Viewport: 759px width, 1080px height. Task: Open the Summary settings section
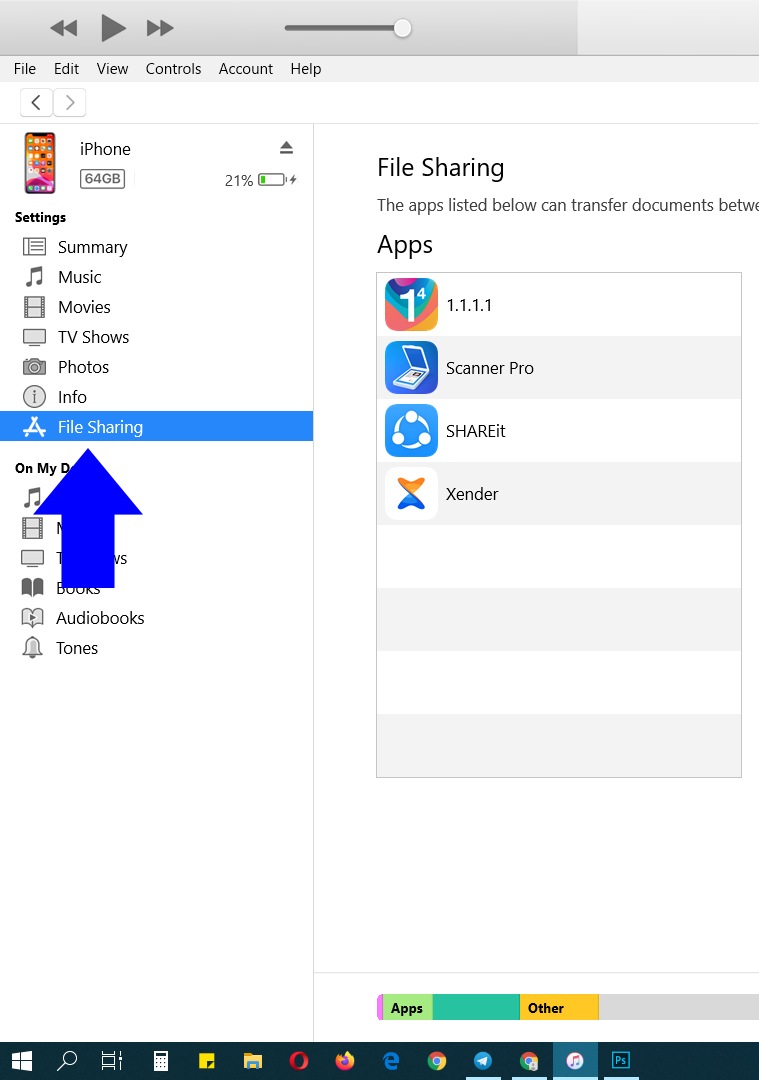156,247
